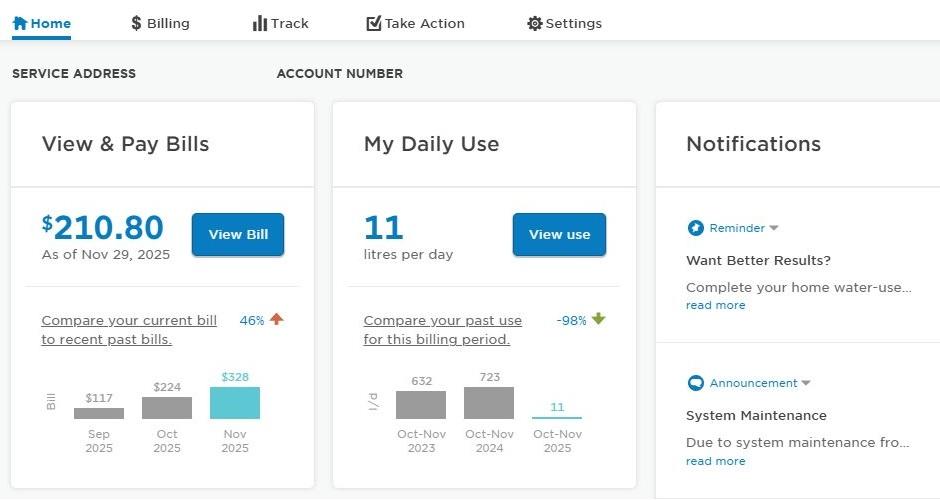
Task: Click the Settings gear icon
Action: 534,23
